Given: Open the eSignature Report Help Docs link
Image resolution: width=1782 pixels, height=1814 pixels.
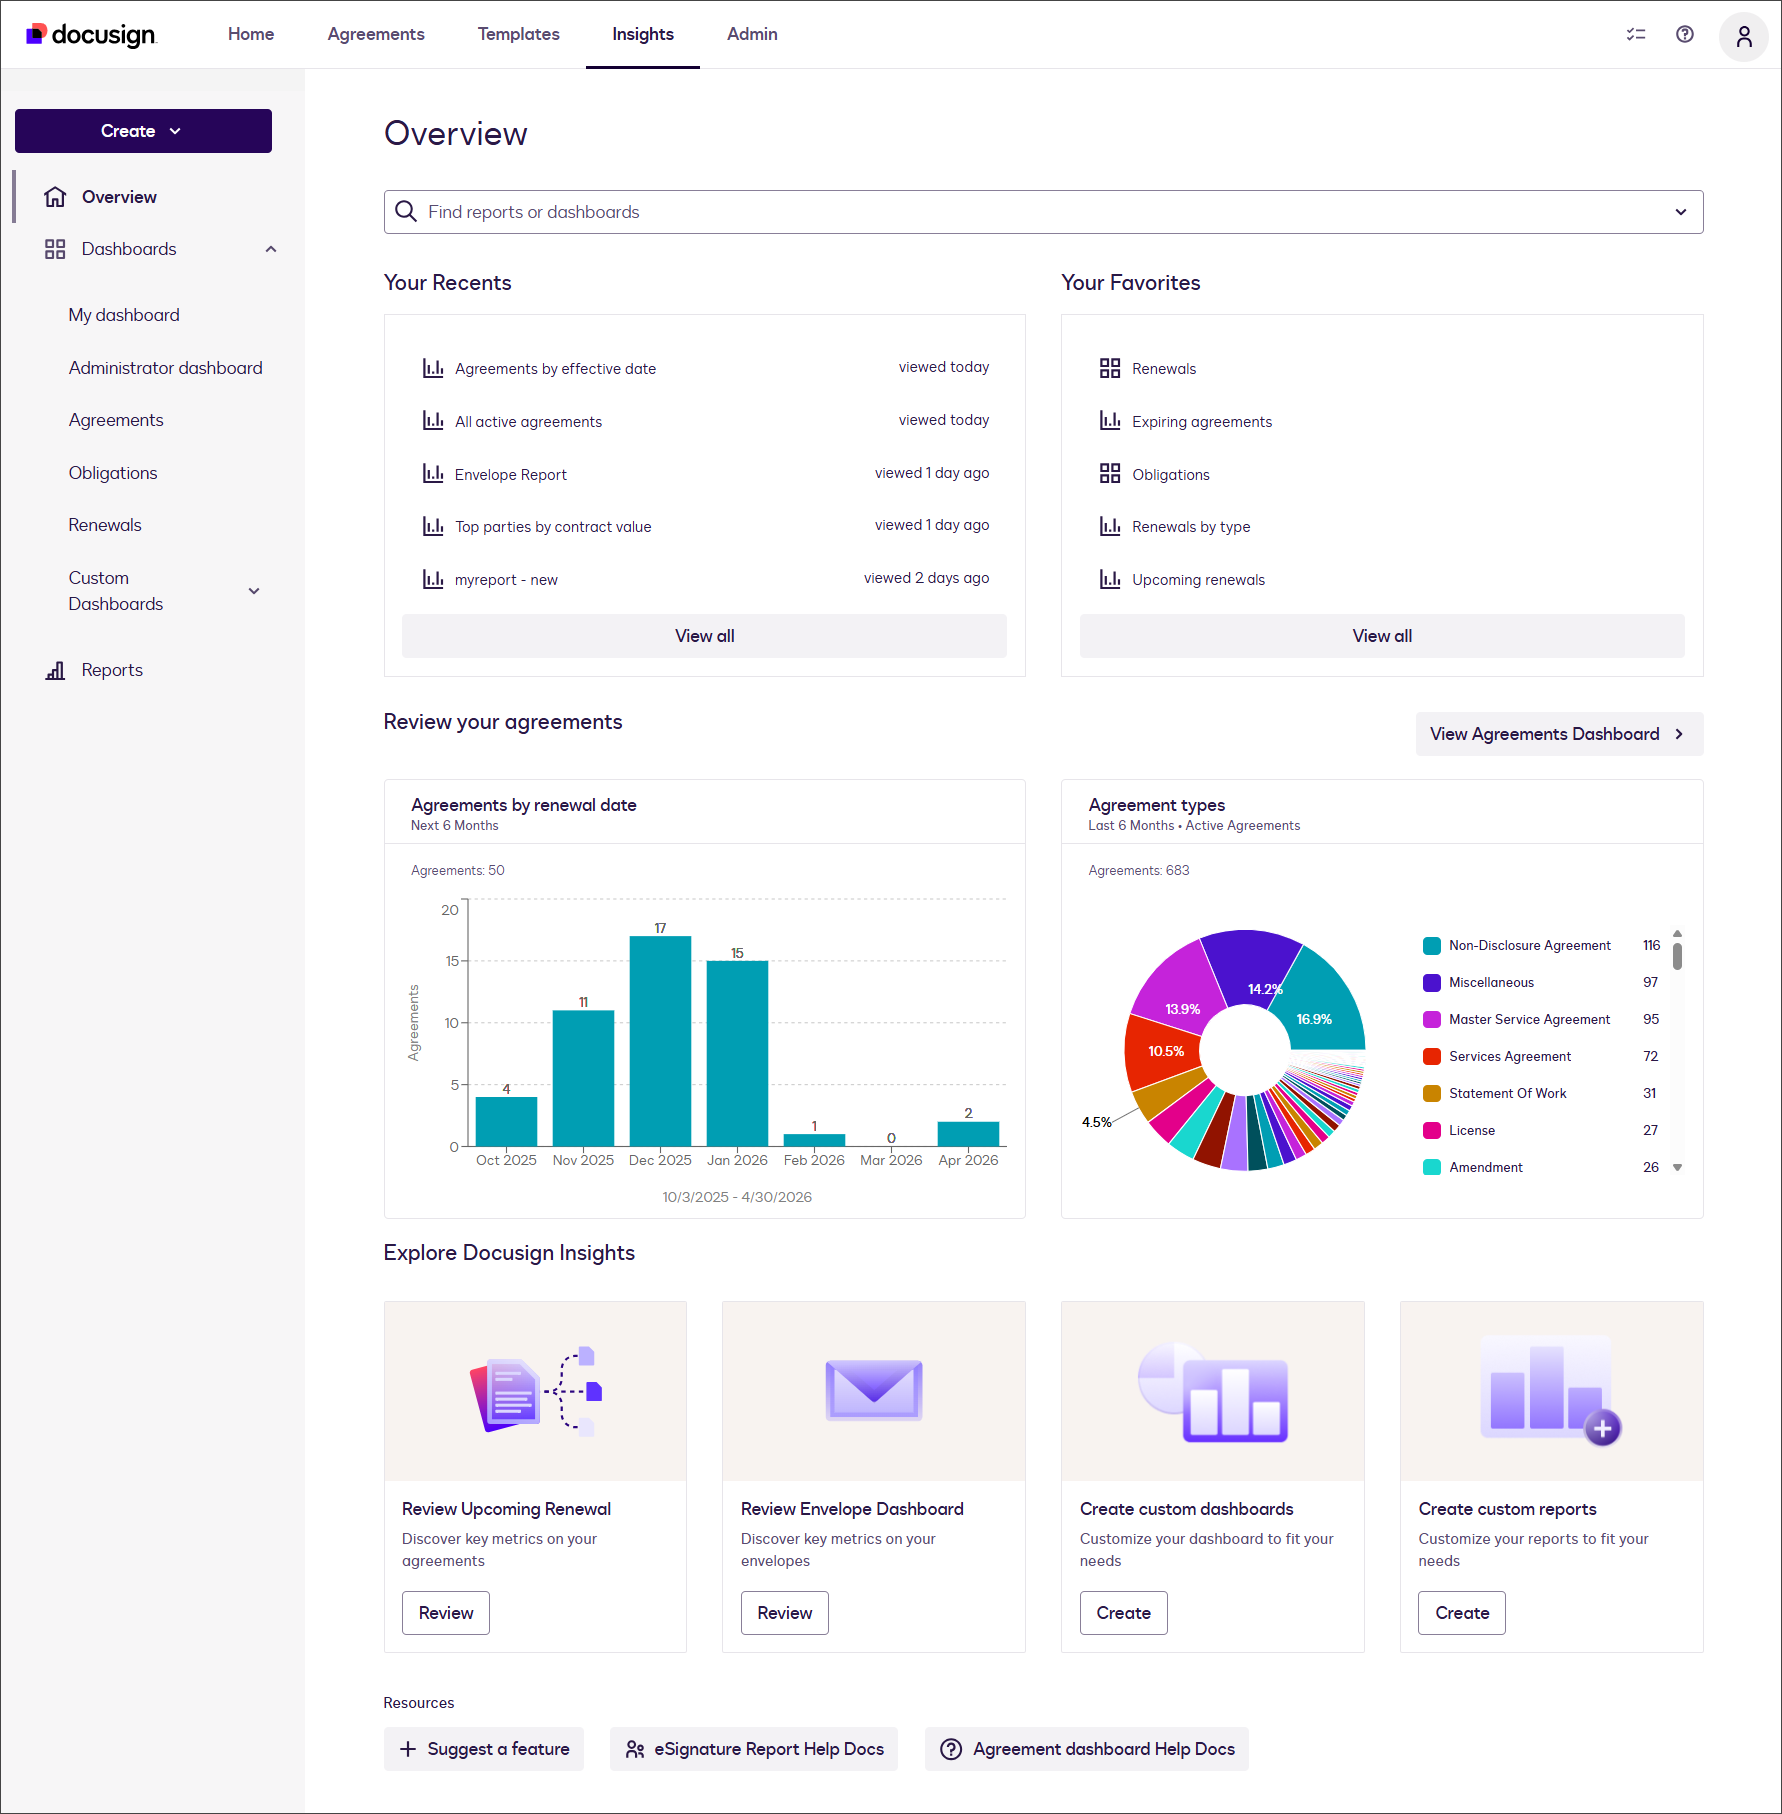Looking at the screenshot, I should (754, 1749).
